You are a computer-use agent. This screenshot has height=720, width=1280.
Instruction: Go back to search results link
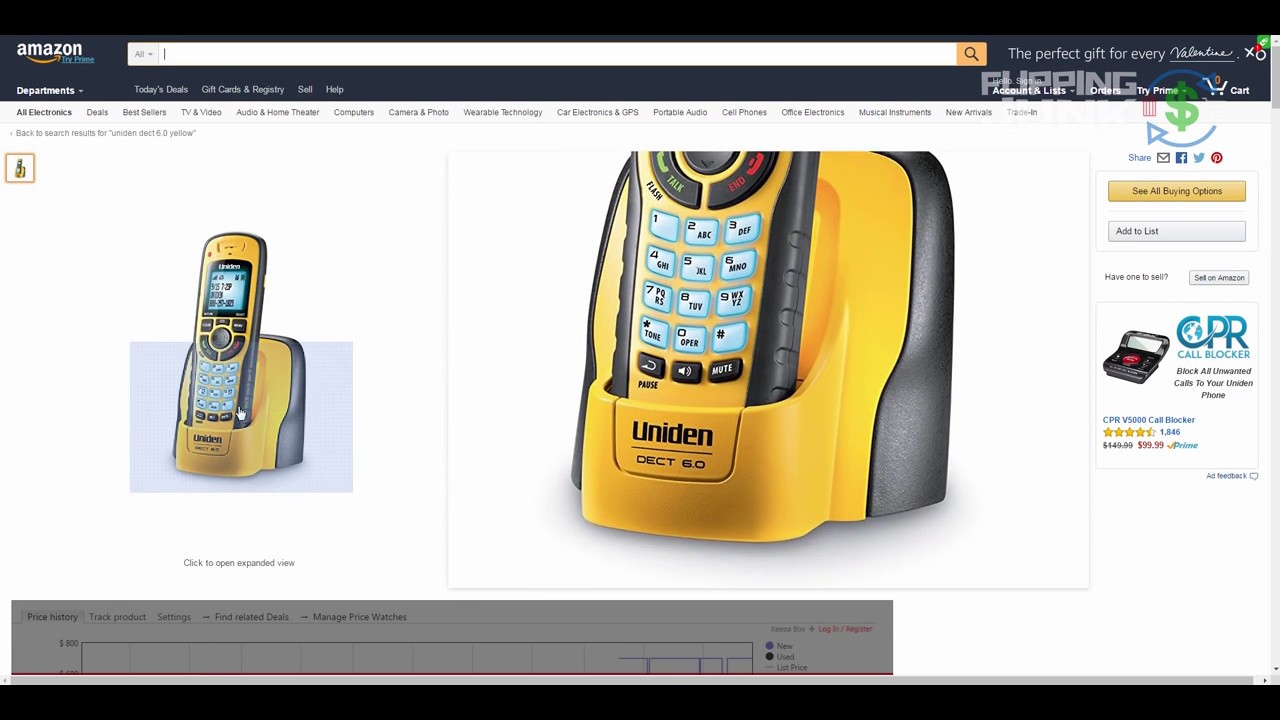(103, 133)
